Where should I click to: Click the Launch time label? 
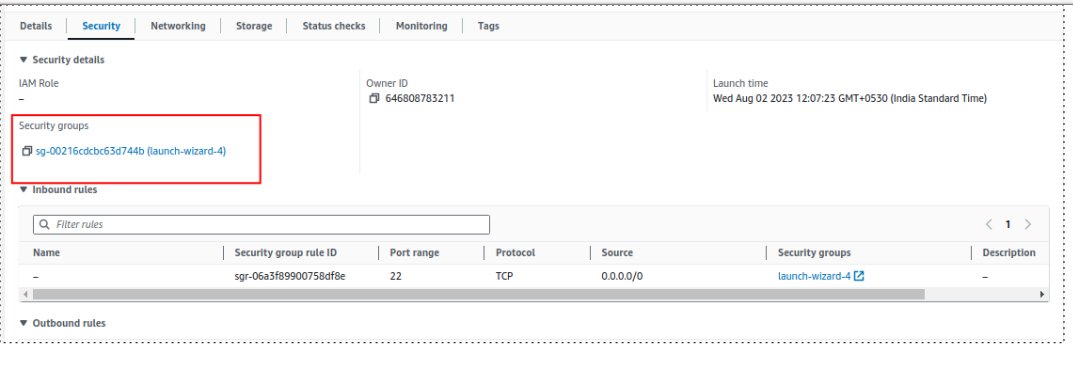click(x=740, y=83)
